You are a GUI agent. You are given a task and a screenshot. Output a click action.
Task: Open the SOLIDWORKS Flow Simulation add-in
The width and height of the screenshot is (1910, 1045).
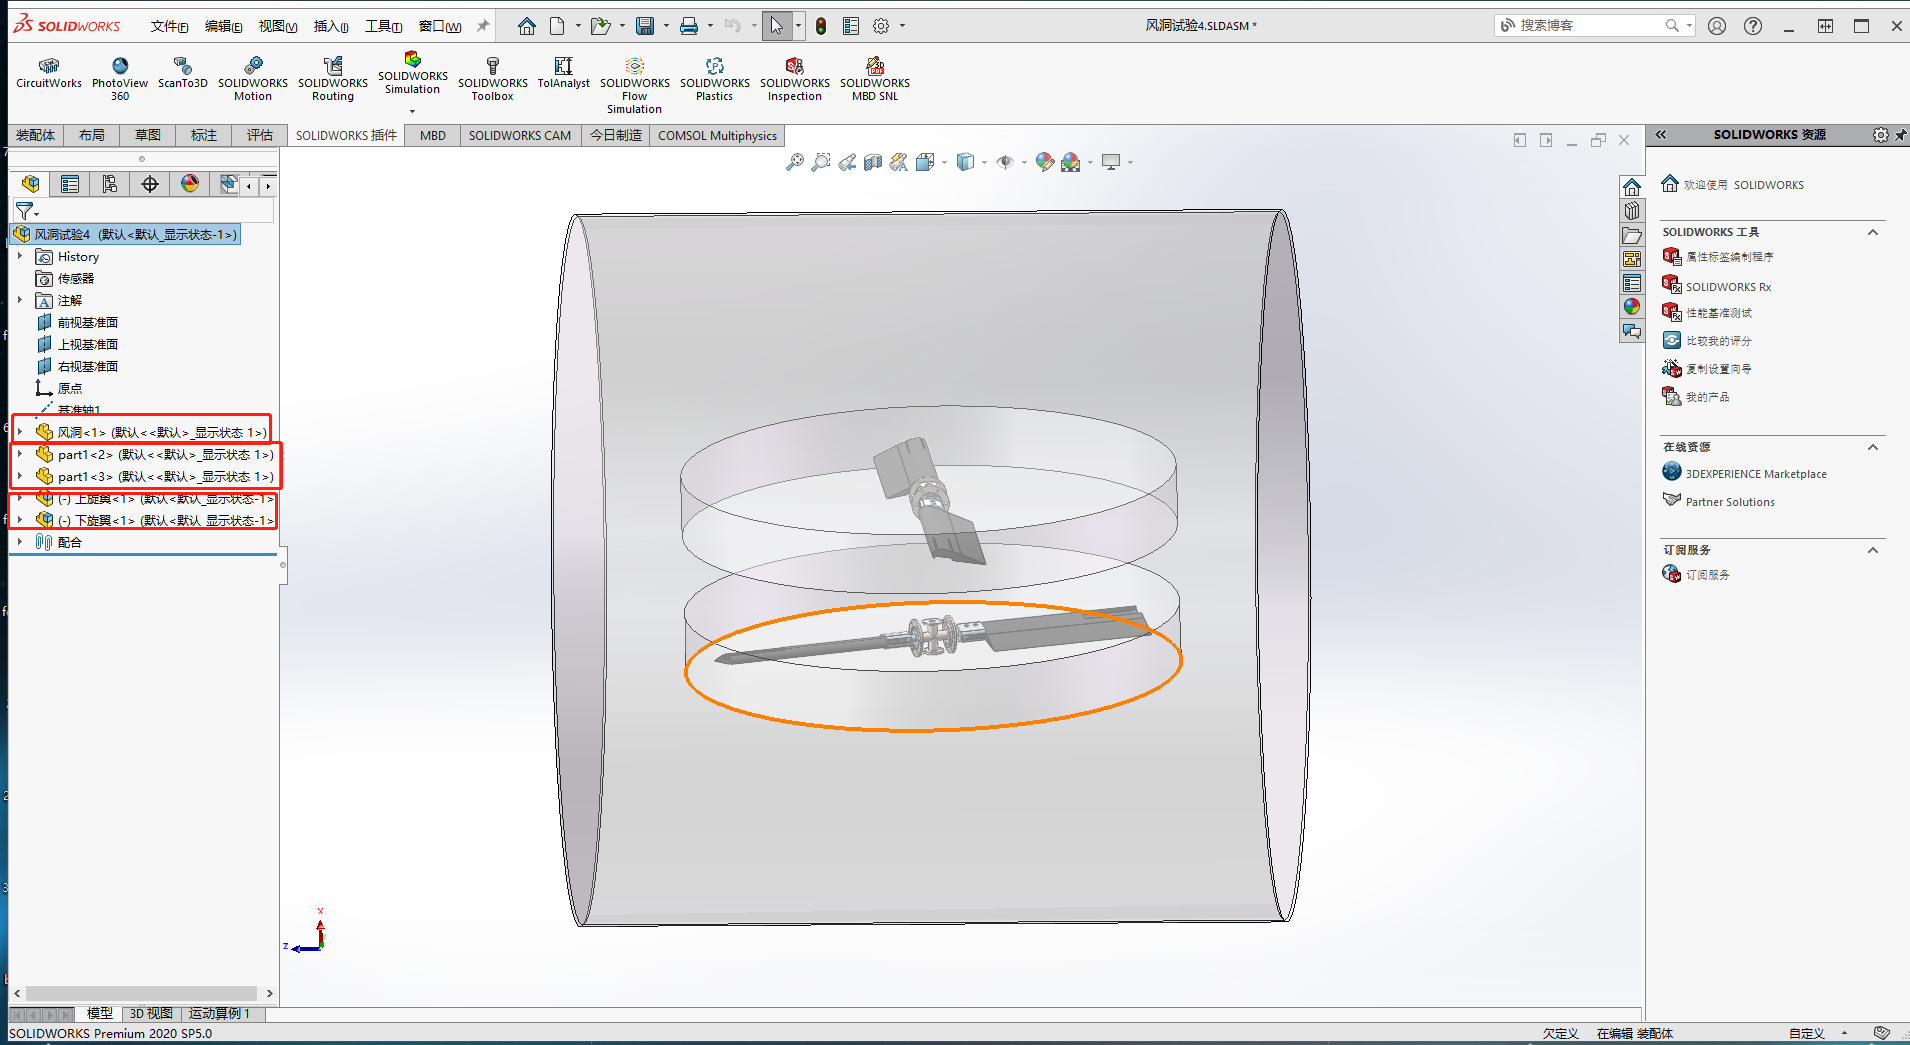tap(633, 78)
